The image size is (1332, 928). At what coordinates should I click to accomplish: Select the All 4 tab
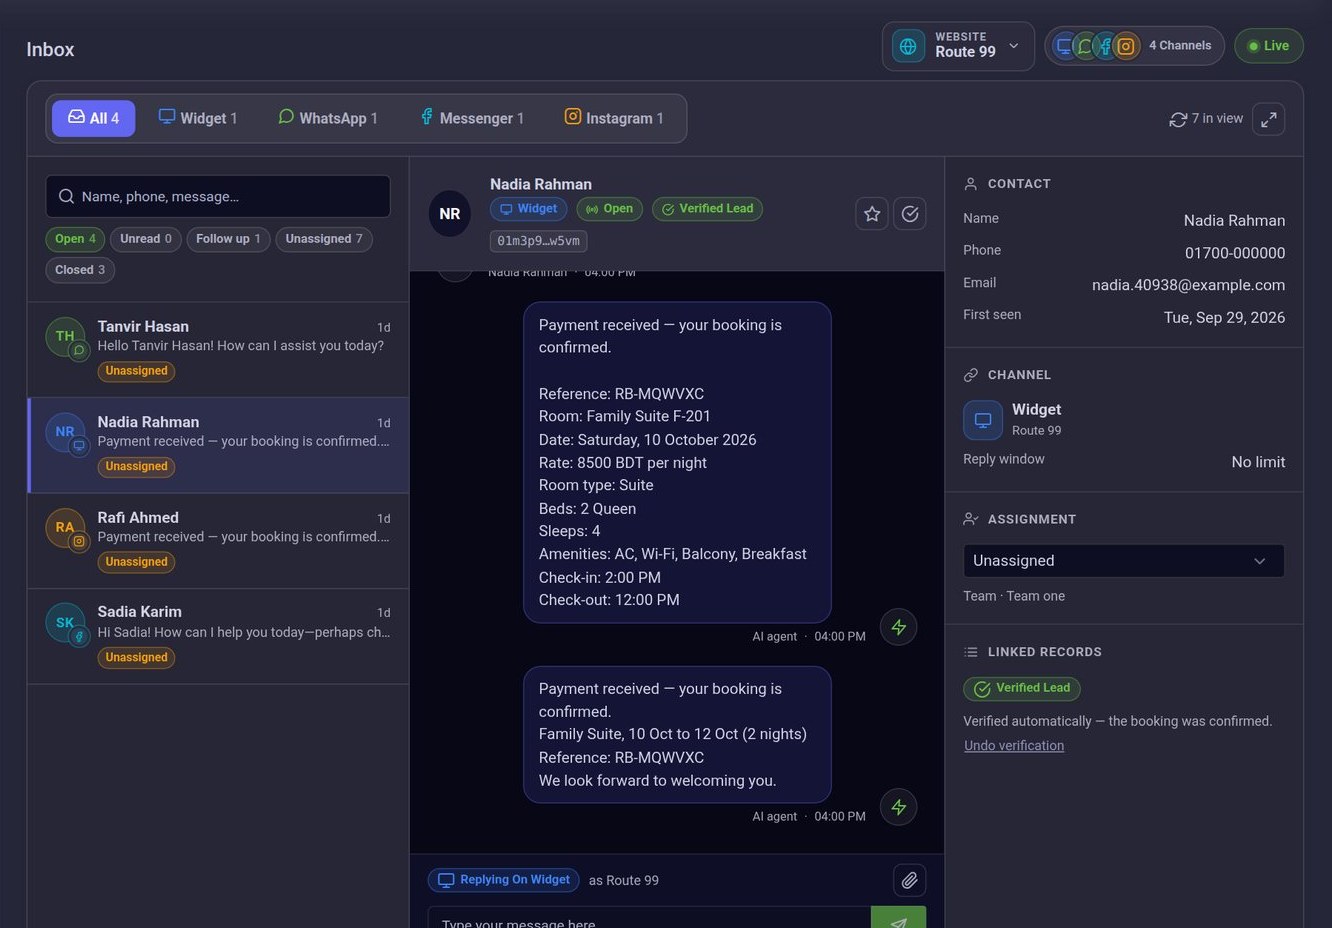(94, 118)
